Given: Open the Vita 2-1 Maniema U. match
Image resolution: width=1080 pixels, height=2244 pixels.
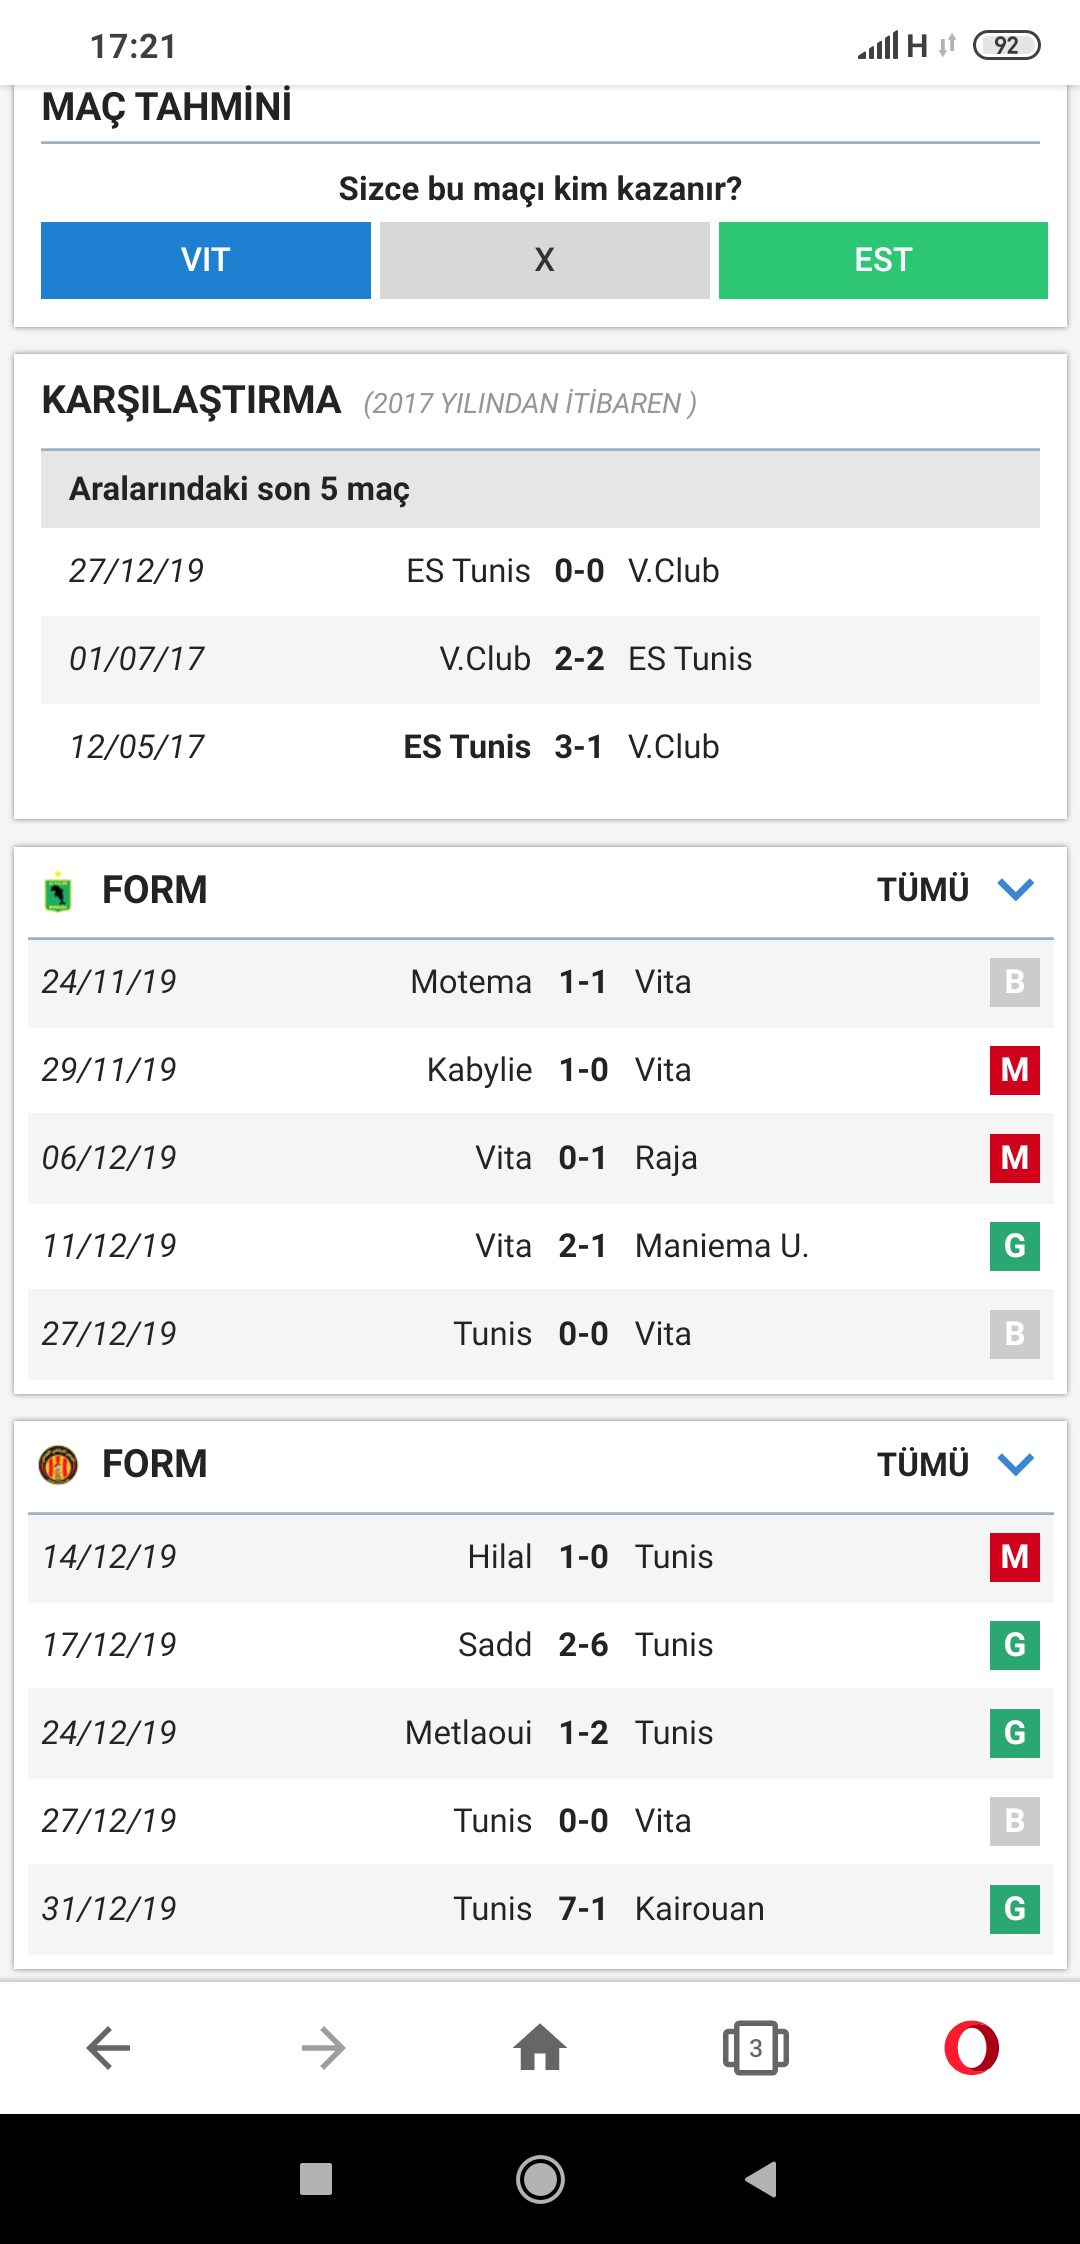Looking at the screenshot, I should click(x=541, y=1246).
